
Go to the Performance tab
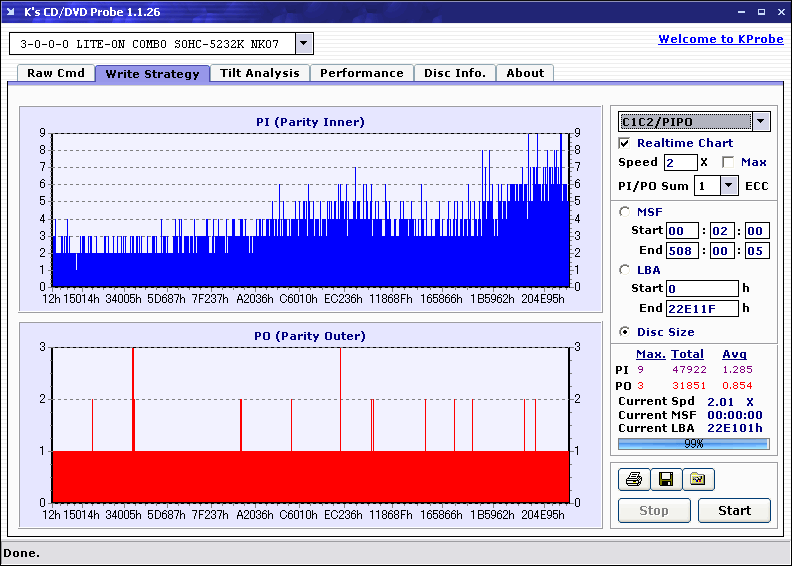361,73
